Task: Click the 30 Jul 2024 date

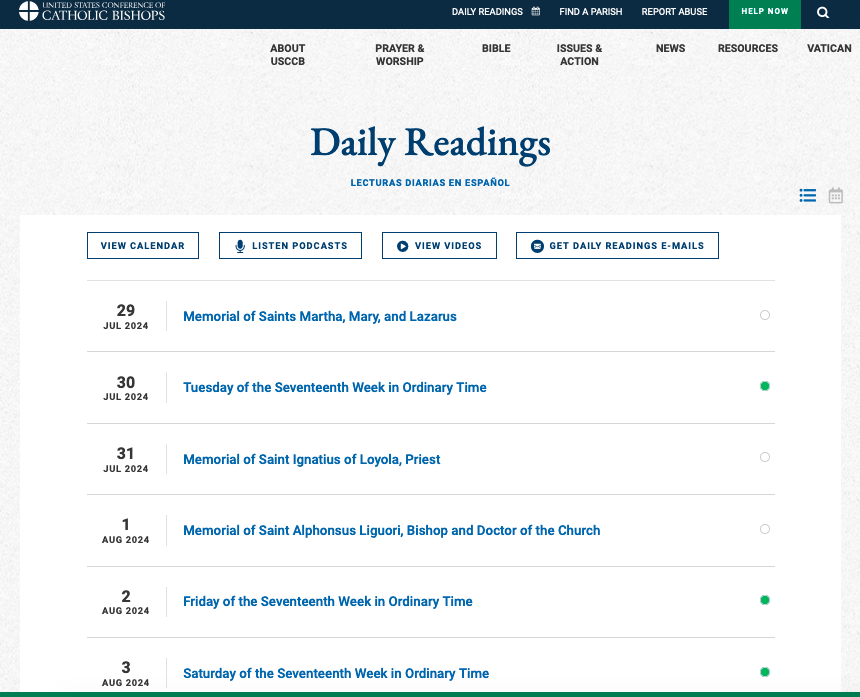Action: click(126, 388)
